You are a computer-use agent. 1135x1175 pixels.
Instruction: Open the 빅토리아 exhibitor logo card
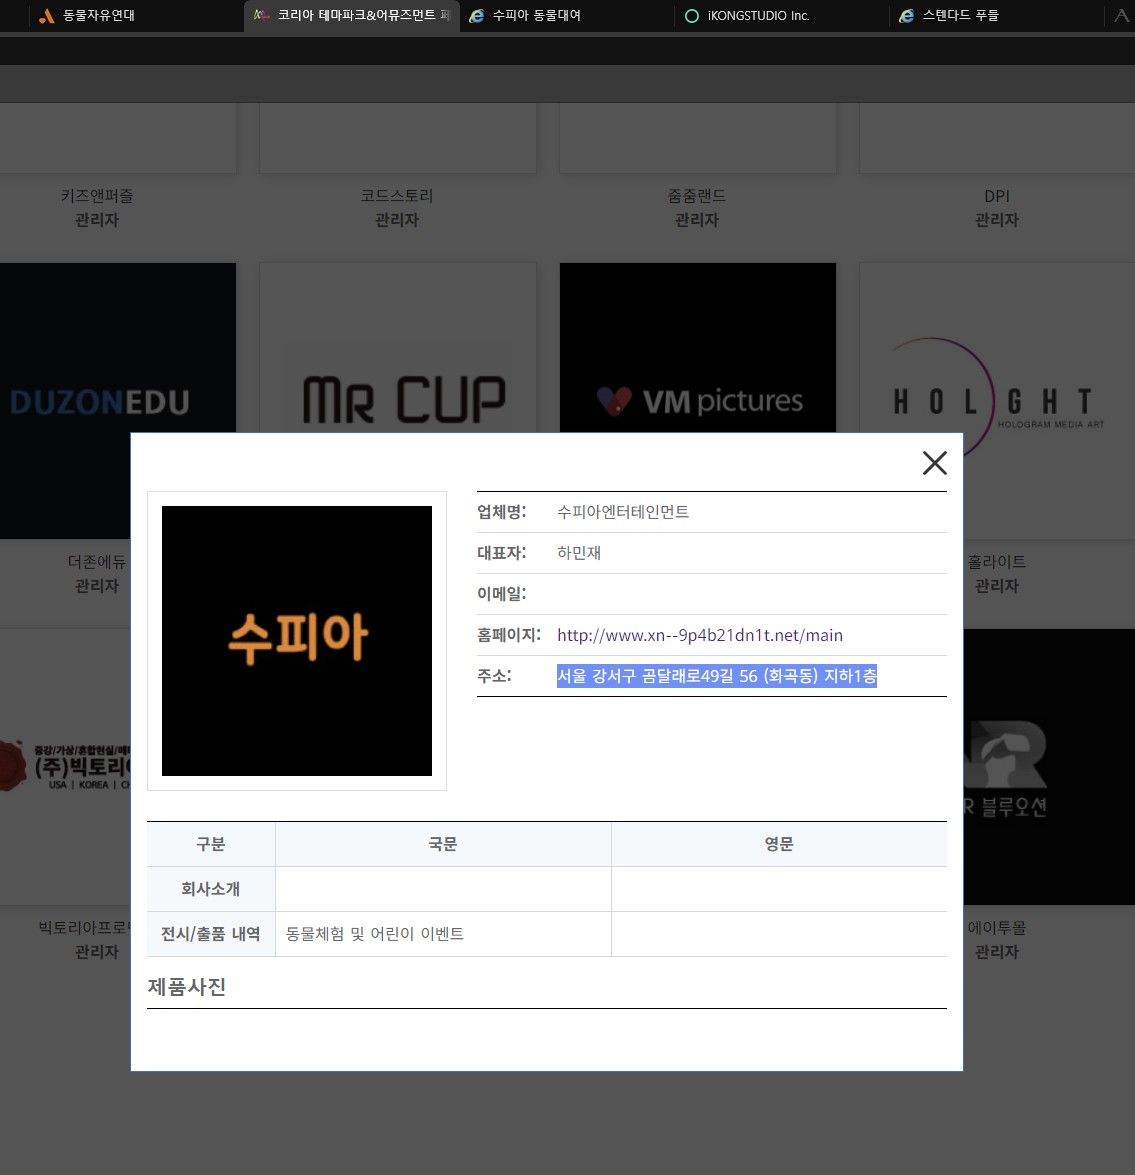coord(65,767)
